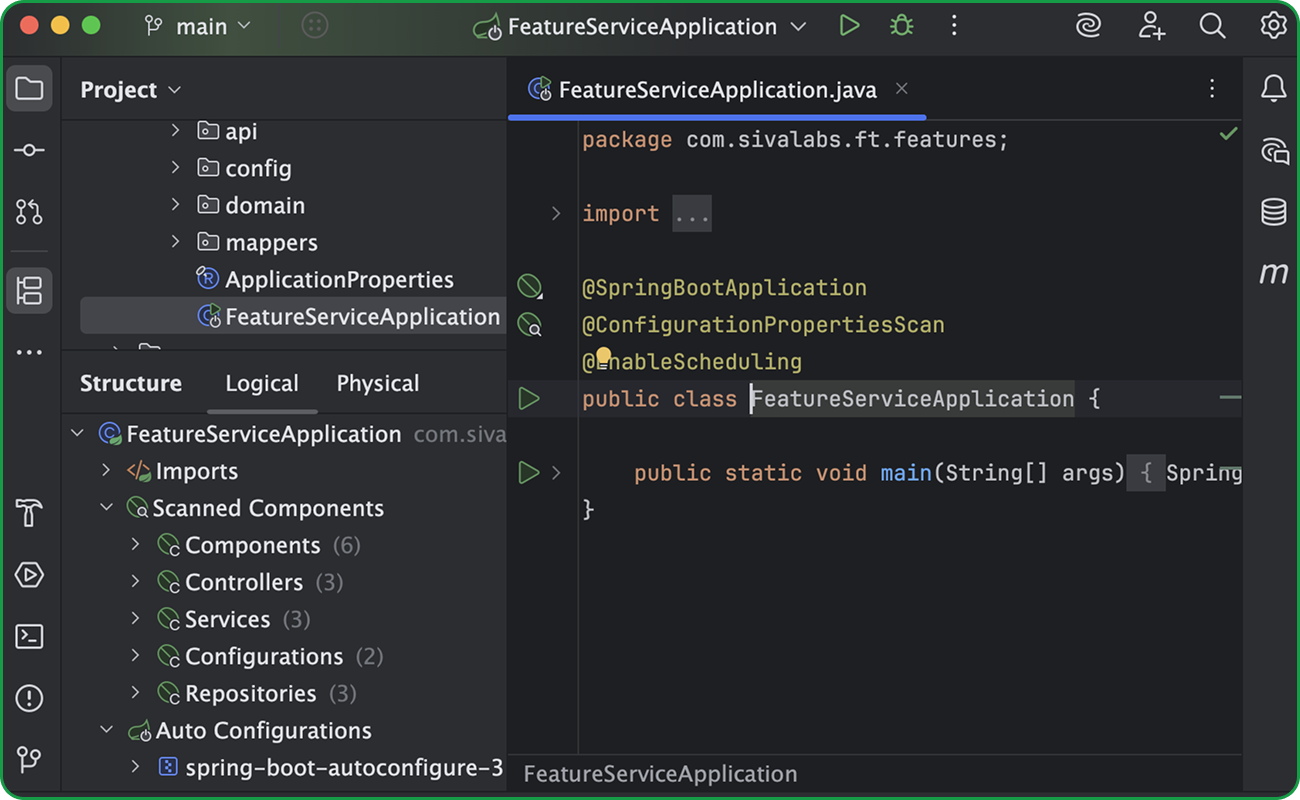The height and width of the screenshot is (800, 1300).
Task: Expand the config folder
Action: [x=176, y=167]
